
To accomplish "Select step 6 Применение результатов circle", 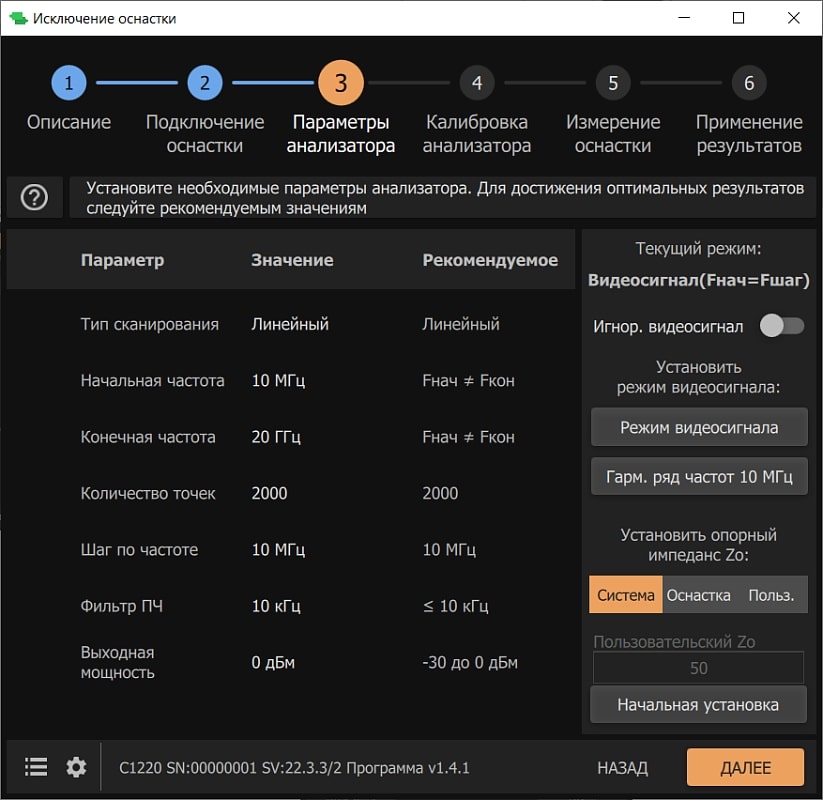I will coord(749,83).
